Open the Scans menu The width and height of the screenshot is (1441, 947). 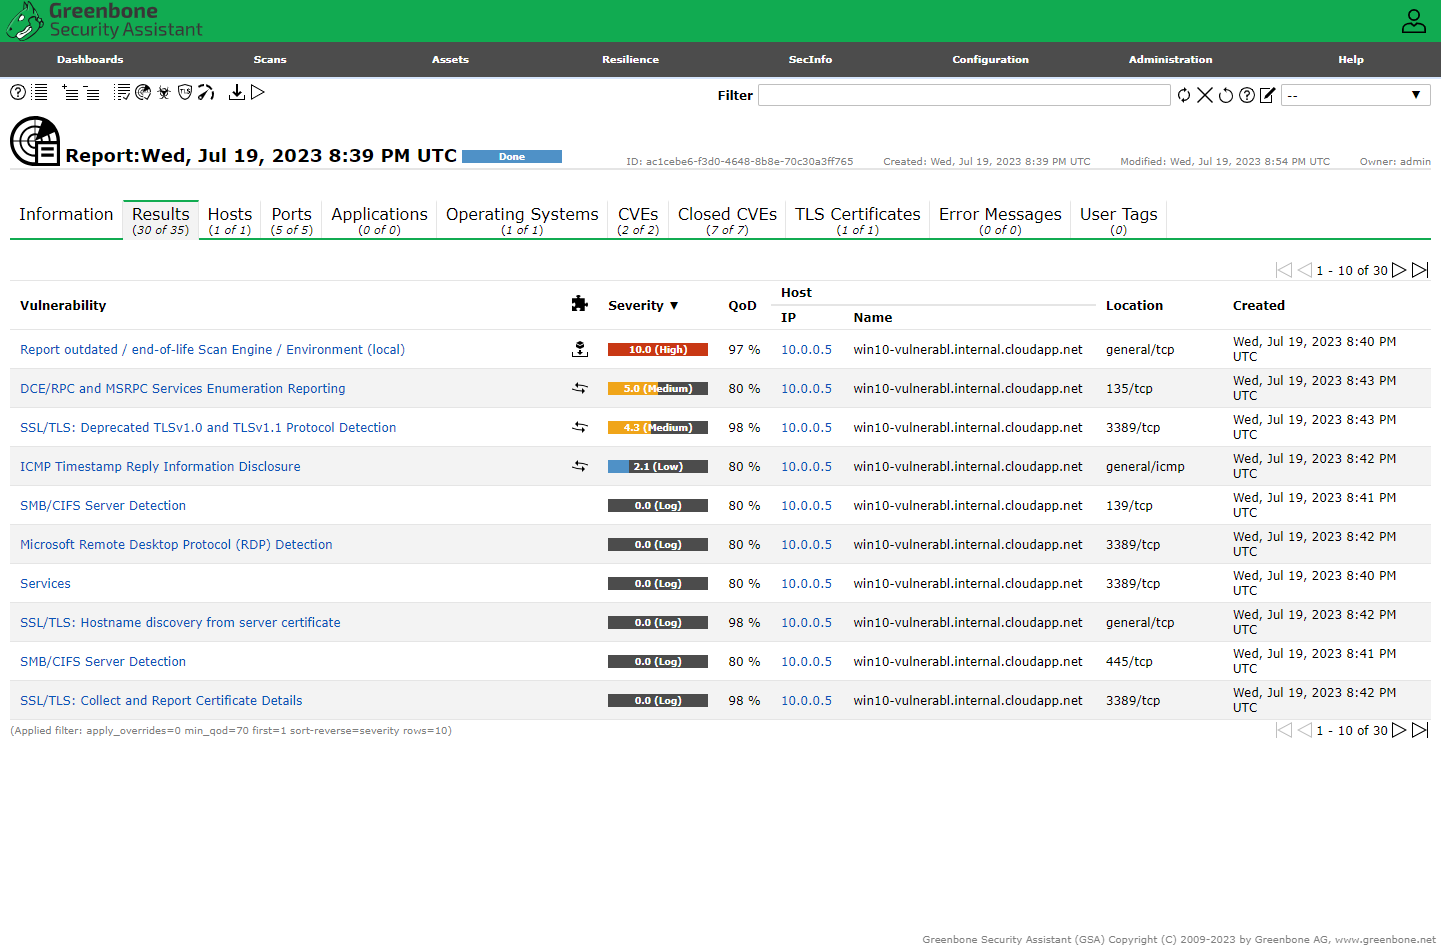pos(270,59)
